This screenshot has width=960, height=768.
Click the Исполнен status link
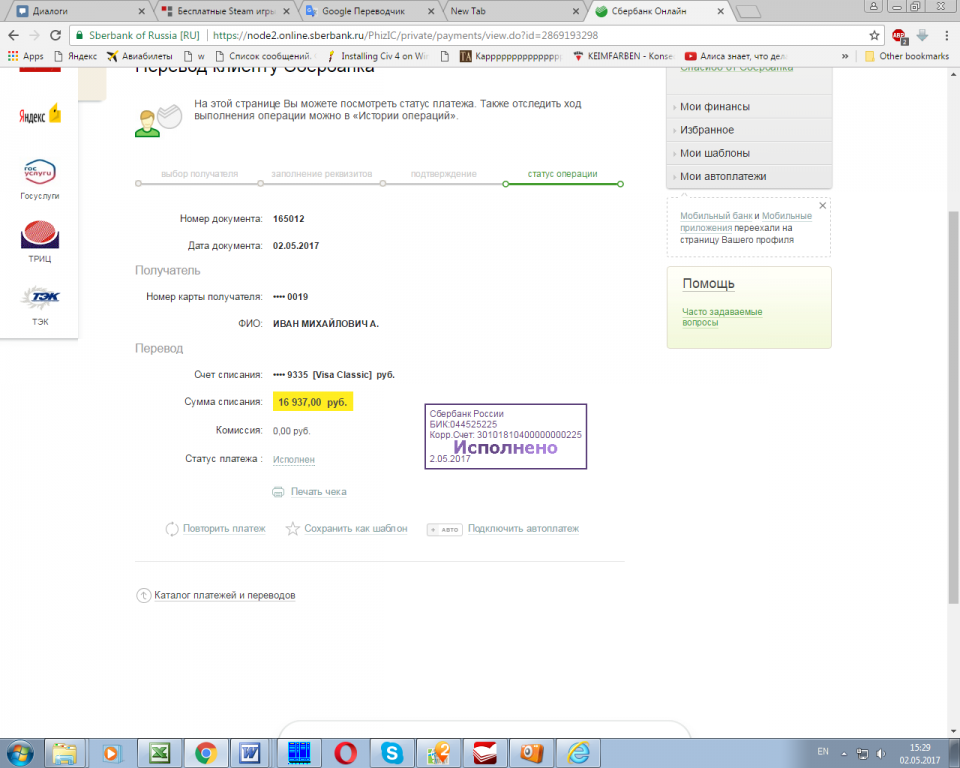pos(294,459)
